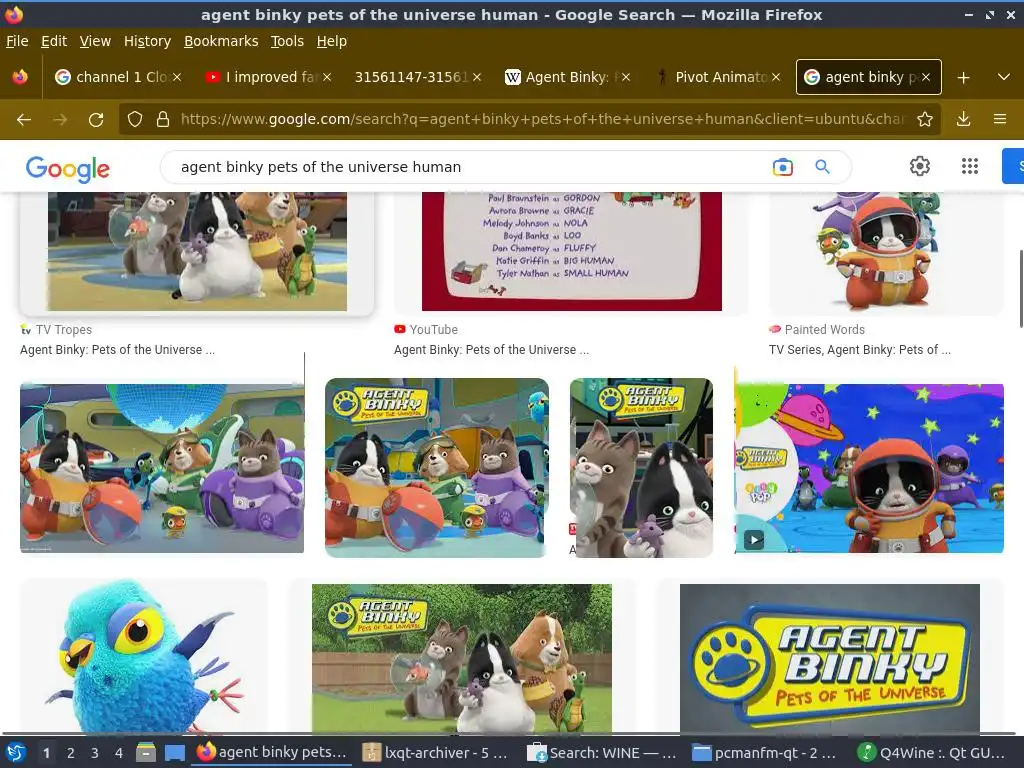
Task: Click the blue magnifier search button
Action: pyautogui.click(x=822, y=167)
